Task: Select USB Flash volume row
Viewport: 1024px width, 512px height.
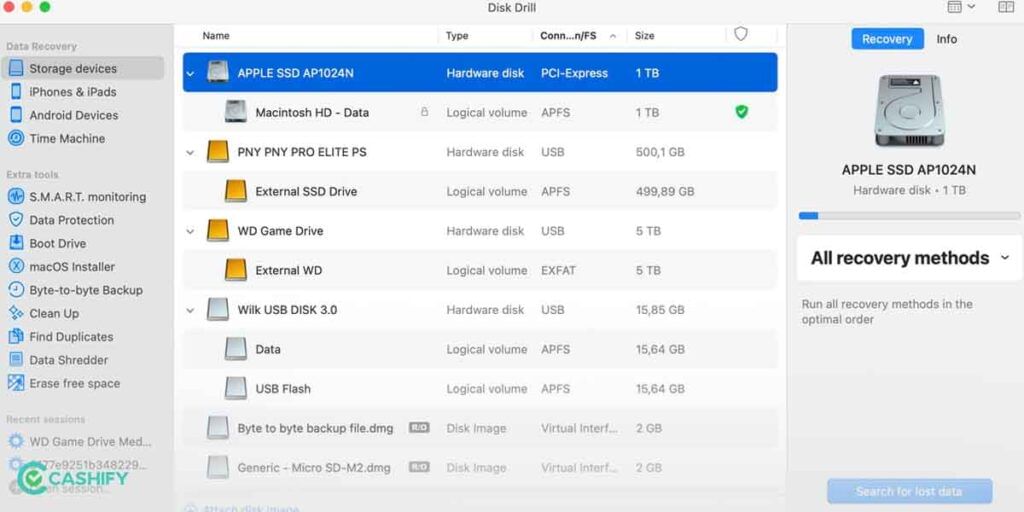Action: point(480,389)
